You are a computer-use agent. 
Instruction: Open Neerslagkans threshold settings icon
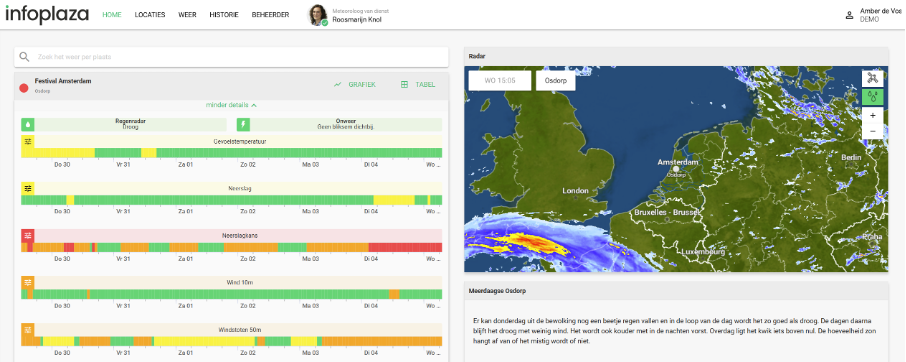(x=28, y=236)
